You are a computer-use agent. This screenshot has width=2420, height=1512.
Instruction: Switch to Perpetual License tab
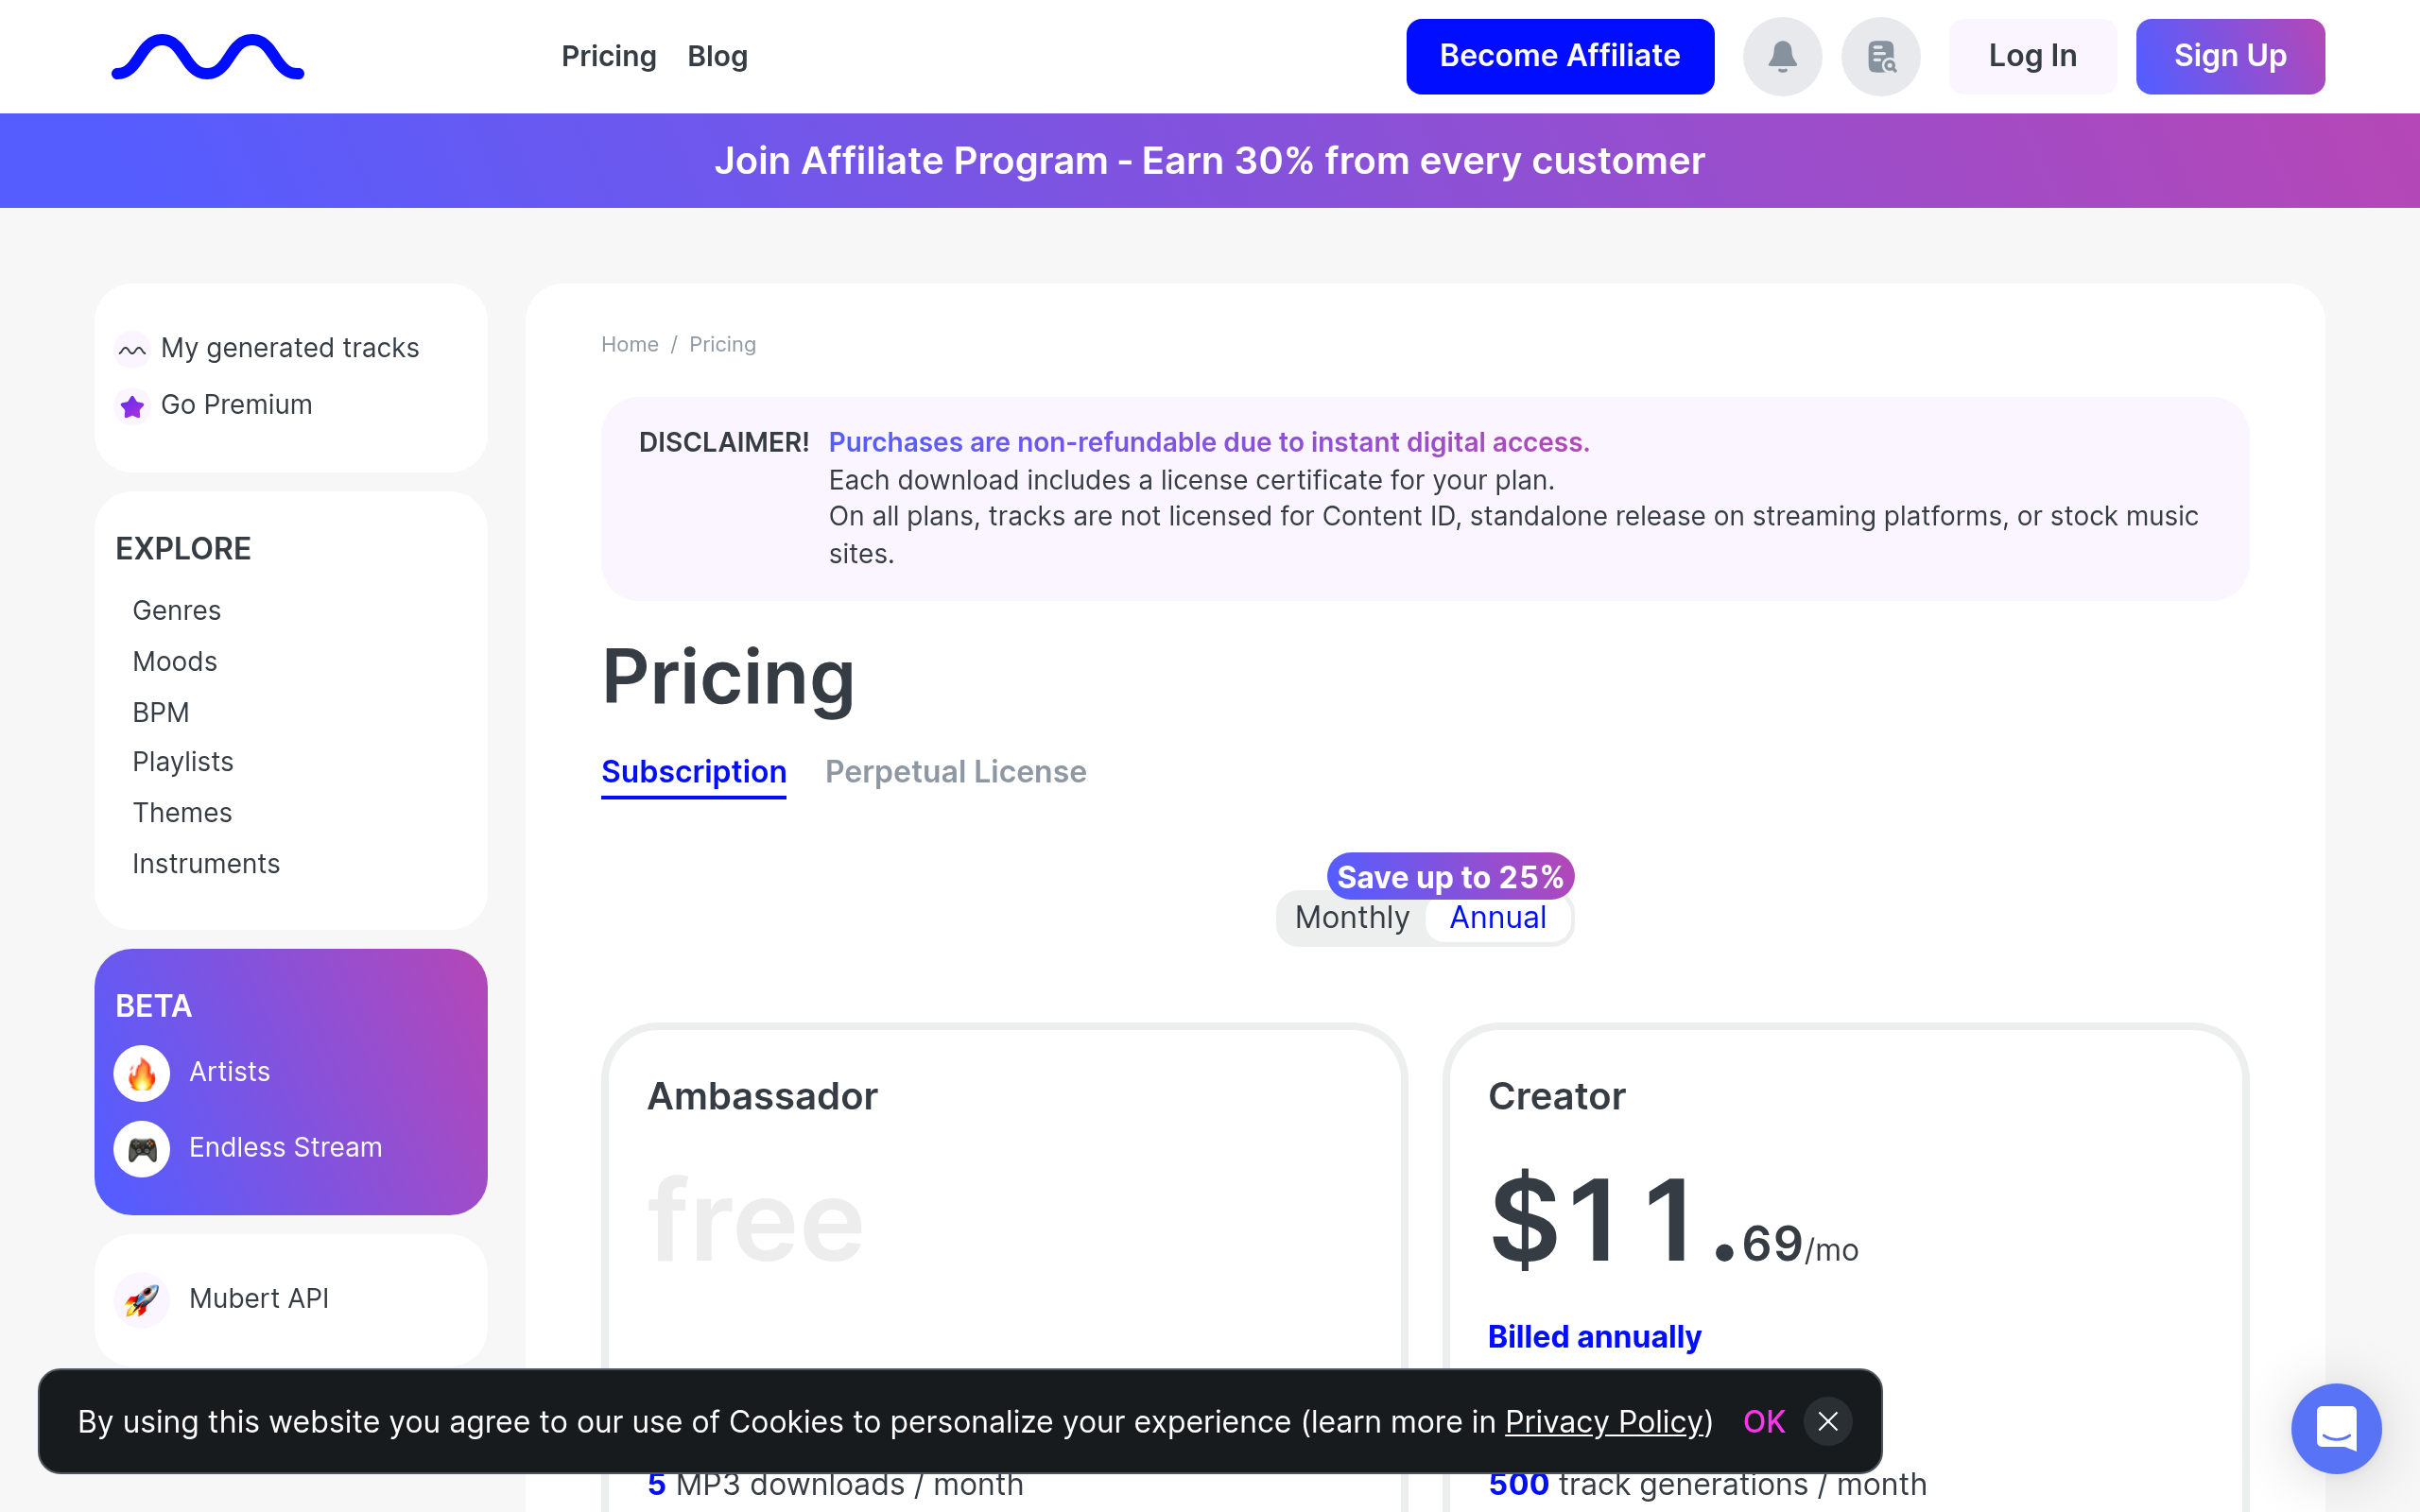coord(955,772)
